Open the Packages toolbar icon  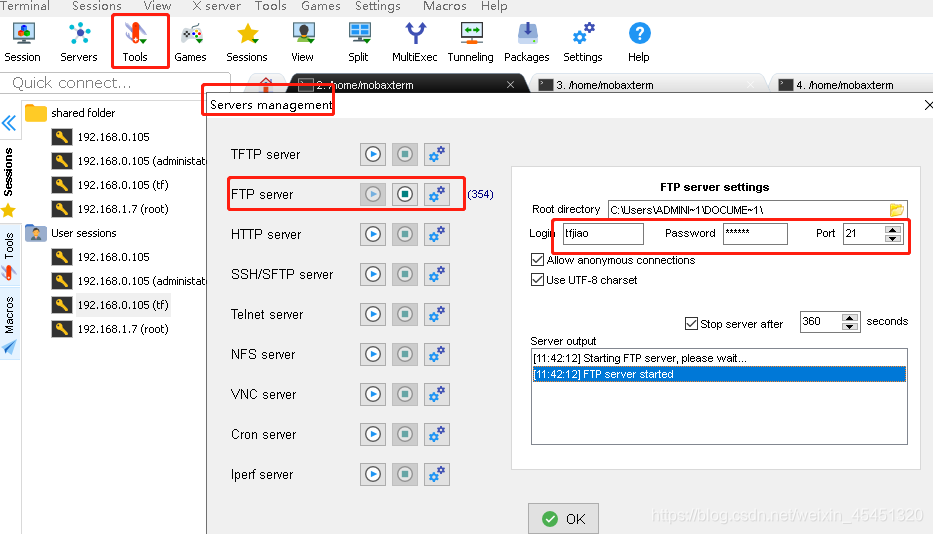click(527, 42)
